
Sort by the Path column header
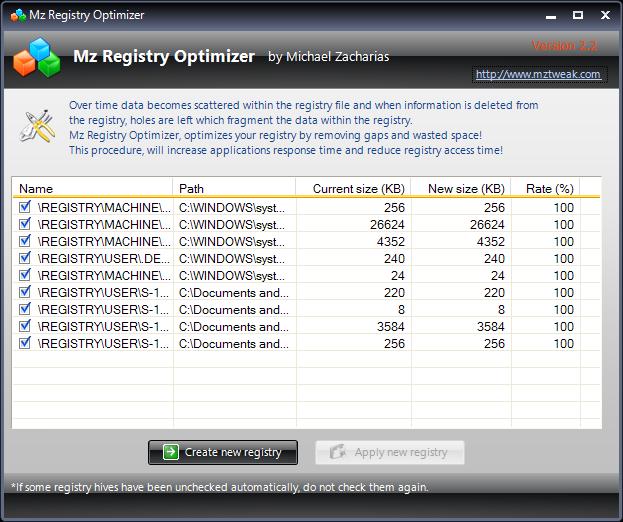(x=234, y=188)
